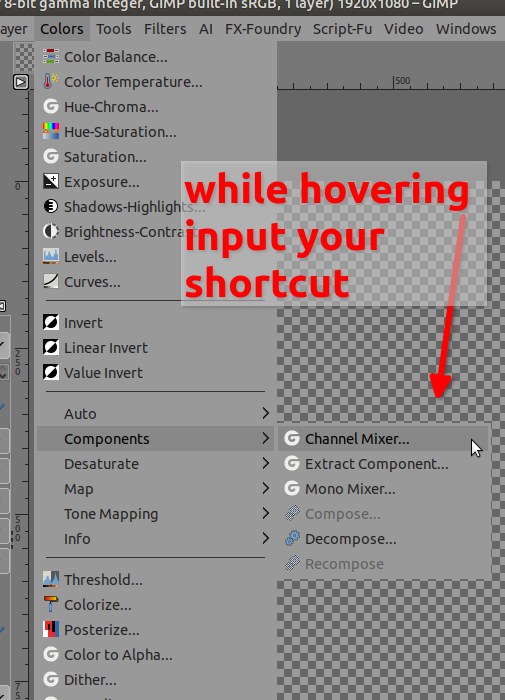The height and width of the screenshot is (700, 505).
Task: Click the Linear Invert icon
Action: 51,347
